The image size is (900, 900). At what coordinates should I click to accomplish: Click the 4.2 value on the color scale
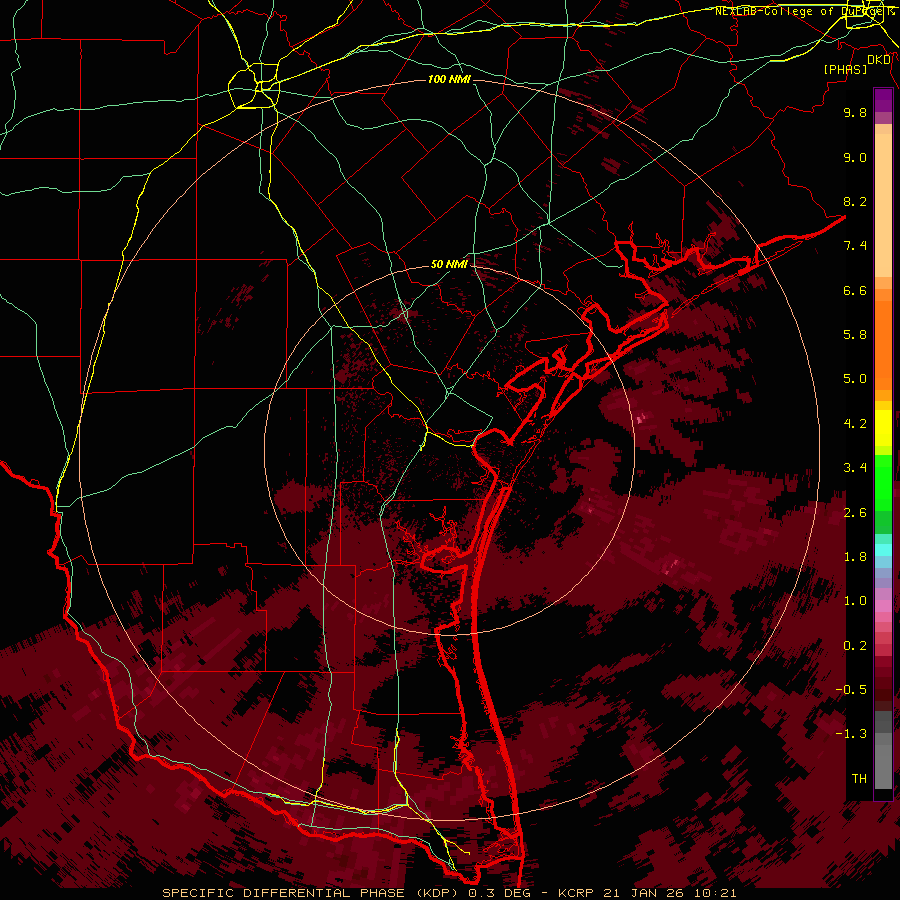point(855,424)
